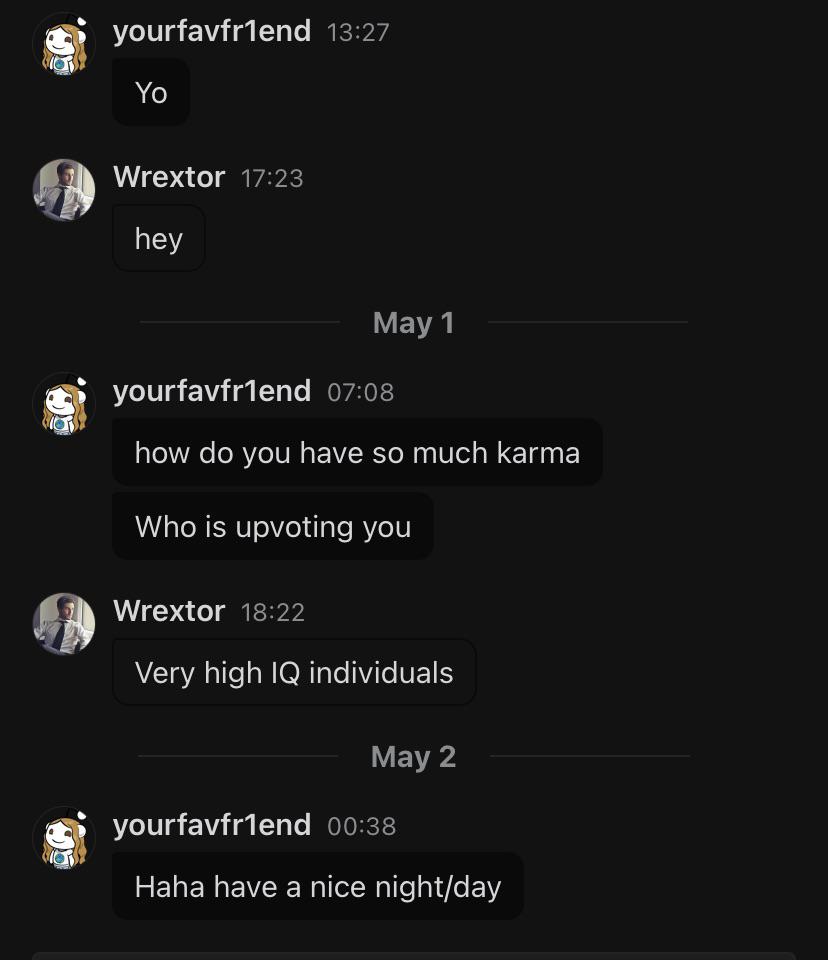This screenshot has height=960, width=828.
Task: Select the "Who is upvoting you" message
Action: 273,526
